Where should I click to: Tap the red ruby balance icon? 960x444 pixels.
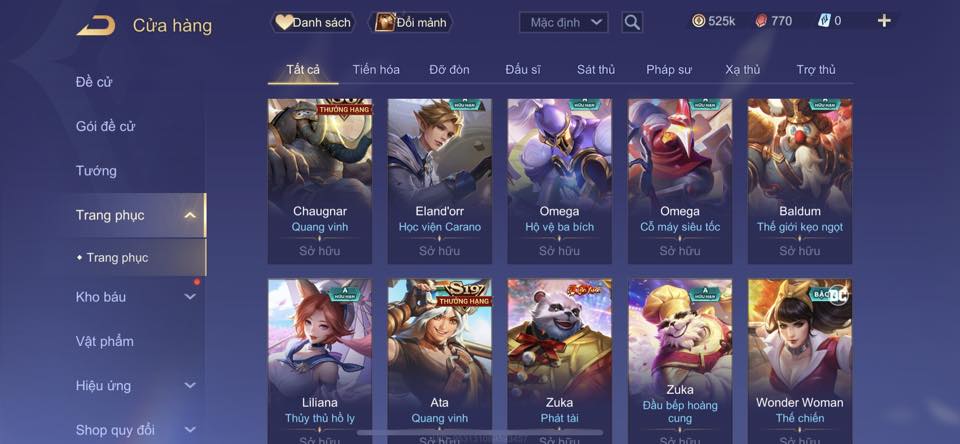(x=761, y=21)
